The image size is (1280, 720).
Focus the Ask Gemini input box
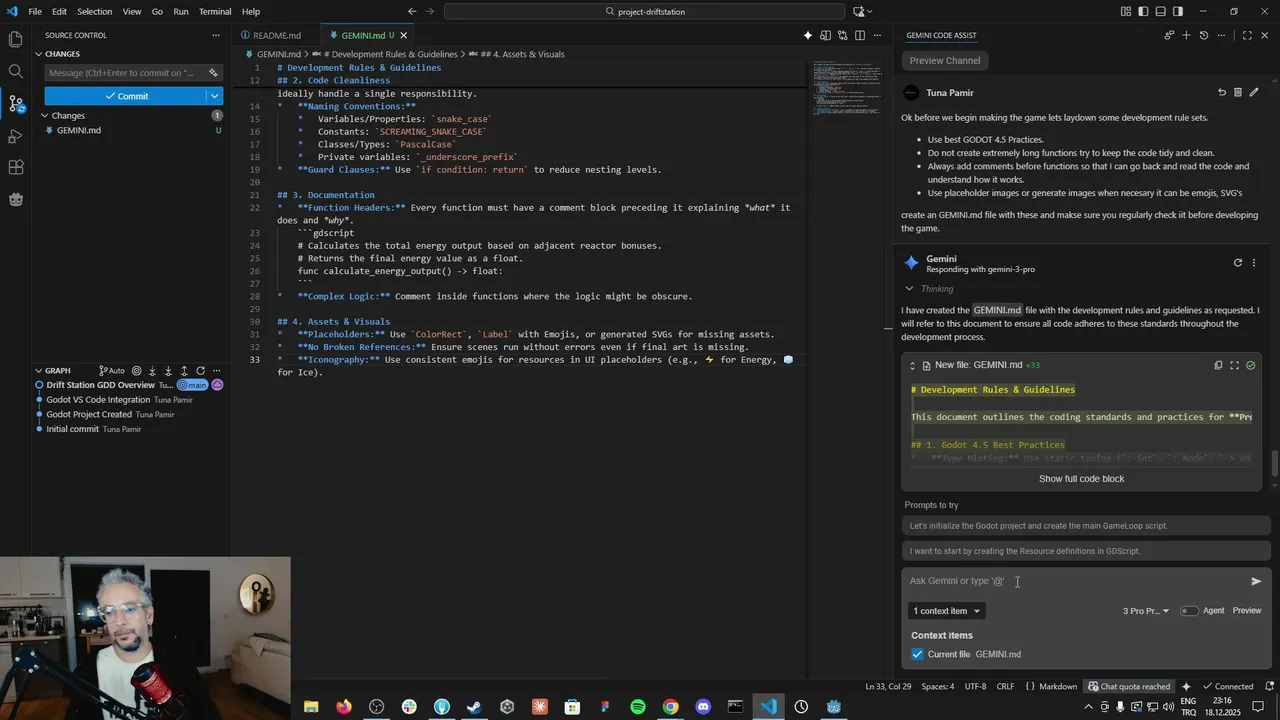[x=1075, y=581]
